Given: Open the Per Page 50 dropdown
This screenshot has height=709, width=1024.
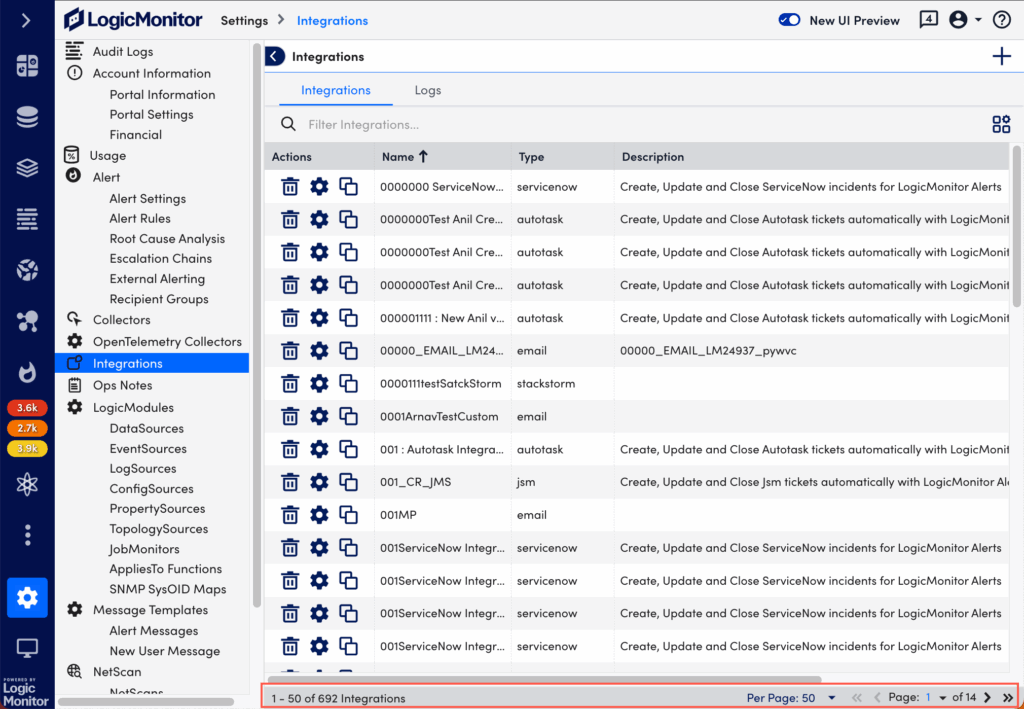Looking at the screenshot, I should point(831,698).
